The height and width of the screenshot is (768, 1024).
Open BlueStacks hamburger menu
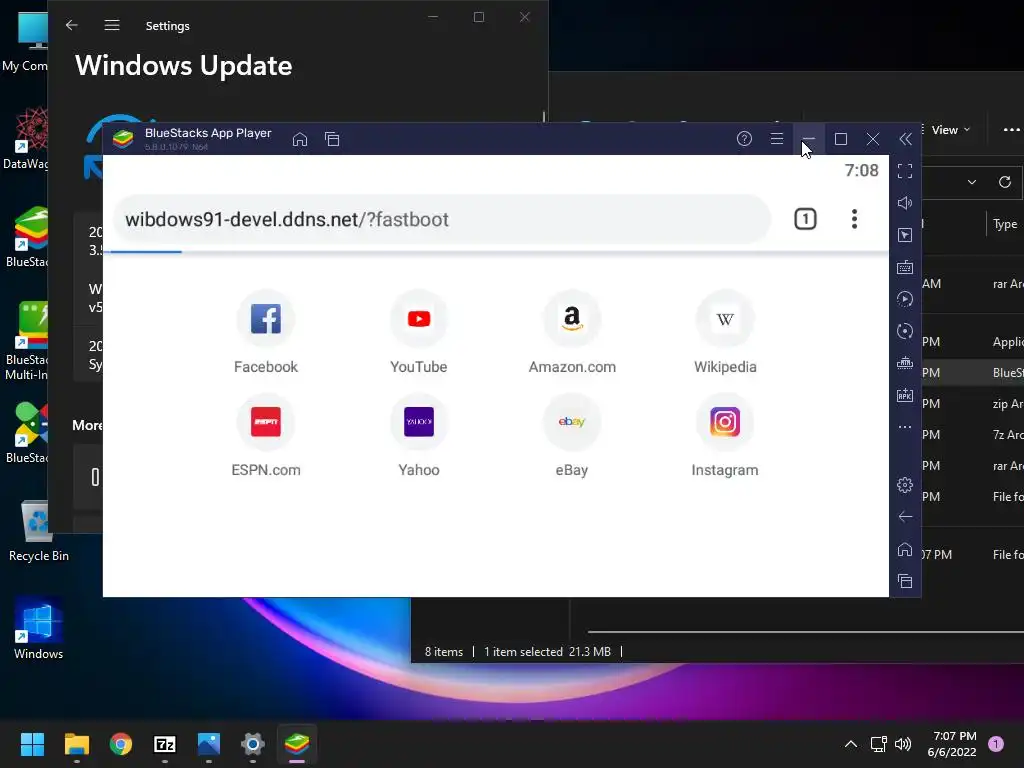[x=776, y=138]
